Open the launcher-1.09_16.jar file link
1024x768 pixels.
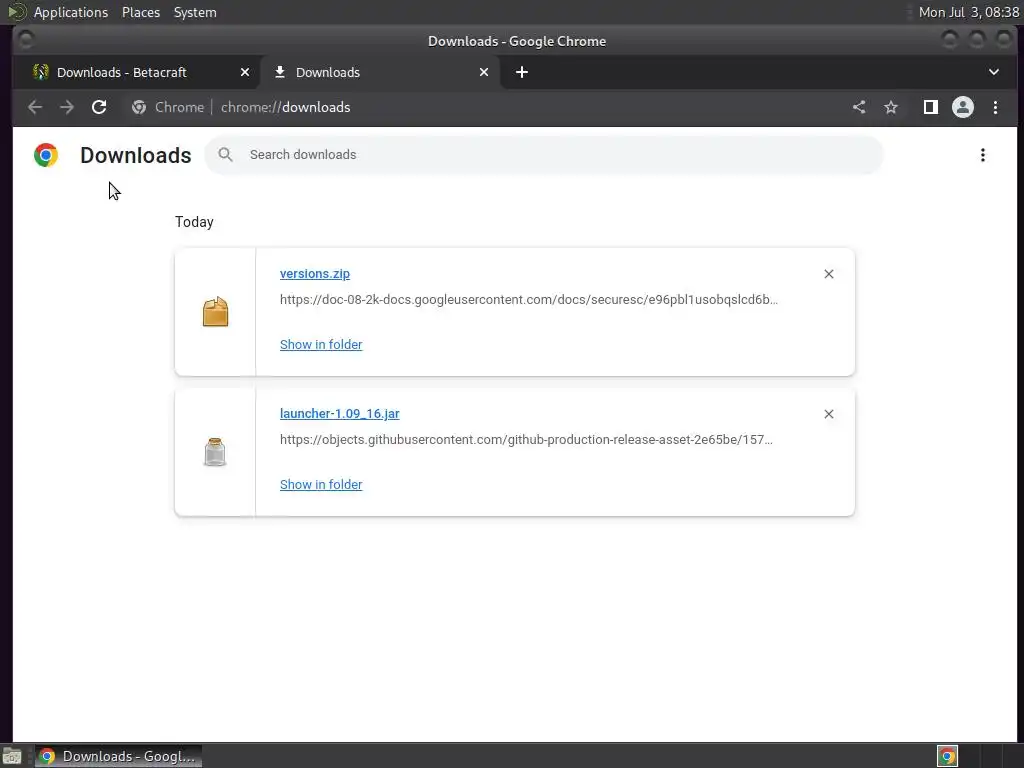pos(340,413)
